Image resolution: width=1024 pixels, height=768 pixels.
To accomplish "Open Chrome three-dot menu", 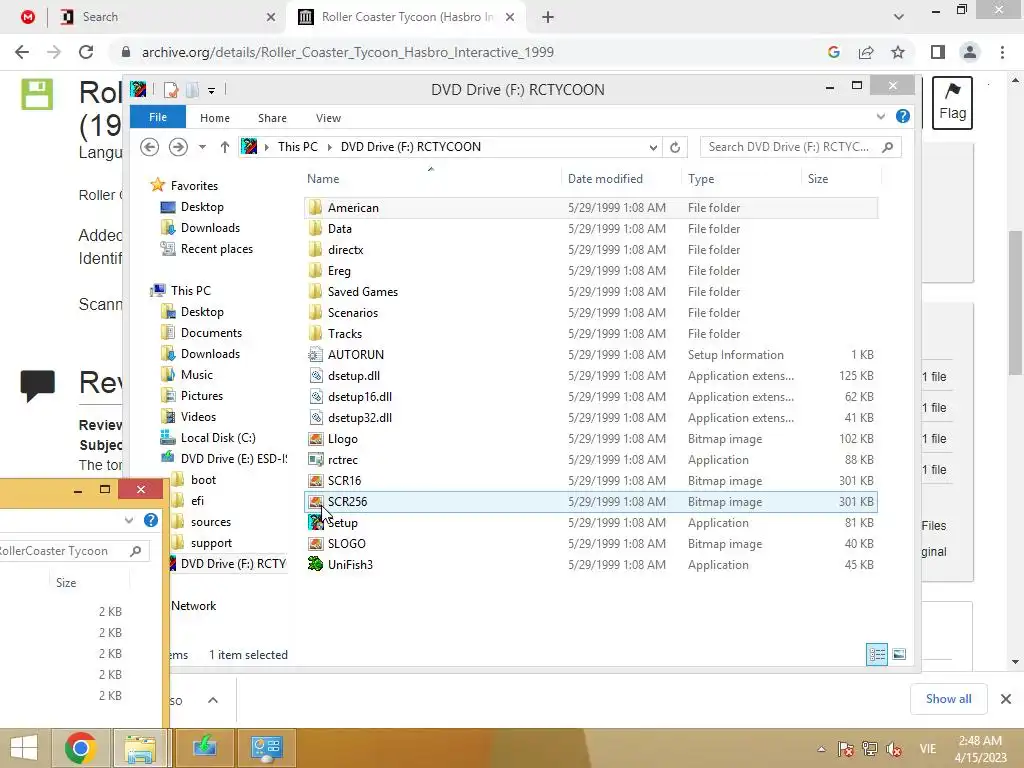I will [1002, 52].
